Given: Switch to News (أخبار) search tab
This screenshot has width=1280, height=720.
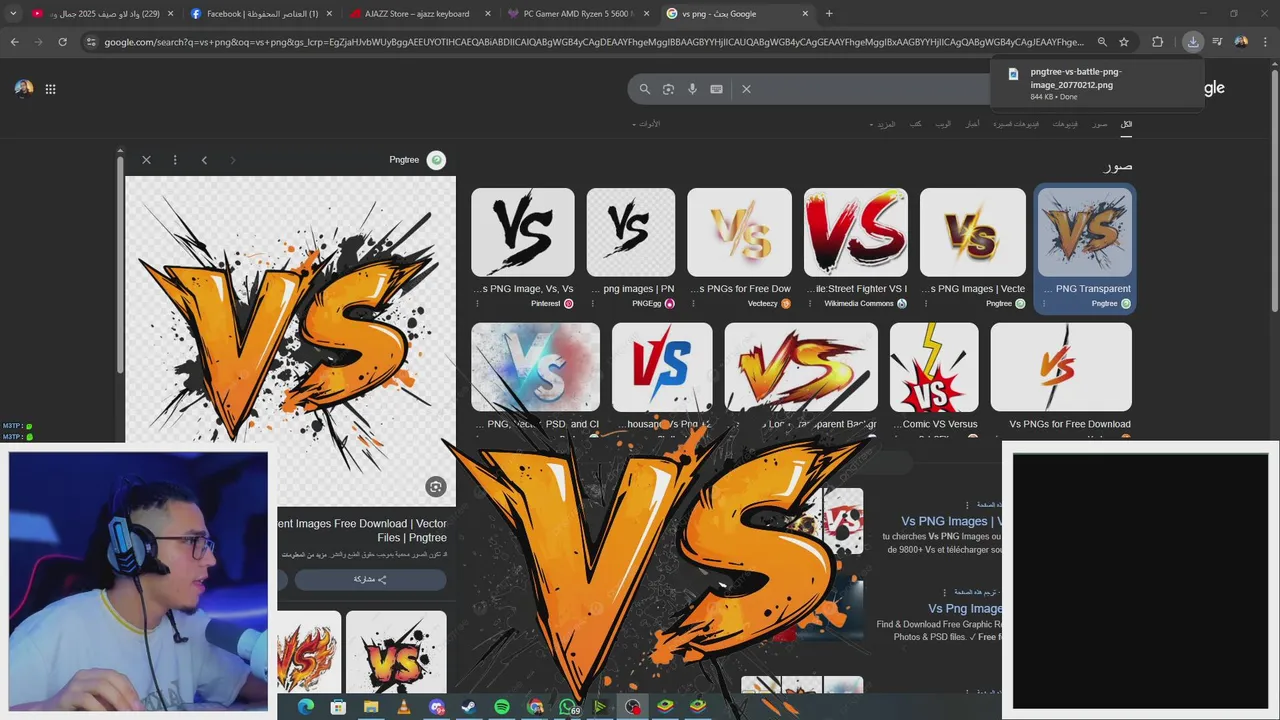Looking at the screenshot, I should 972,124.
